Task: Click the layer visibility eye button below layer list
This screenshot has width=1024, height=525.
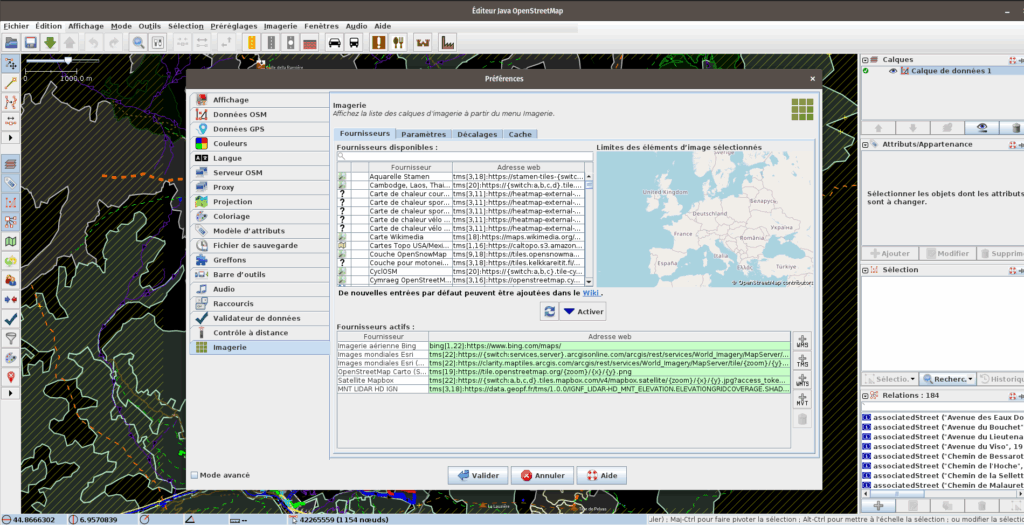Action: [982, 128]
